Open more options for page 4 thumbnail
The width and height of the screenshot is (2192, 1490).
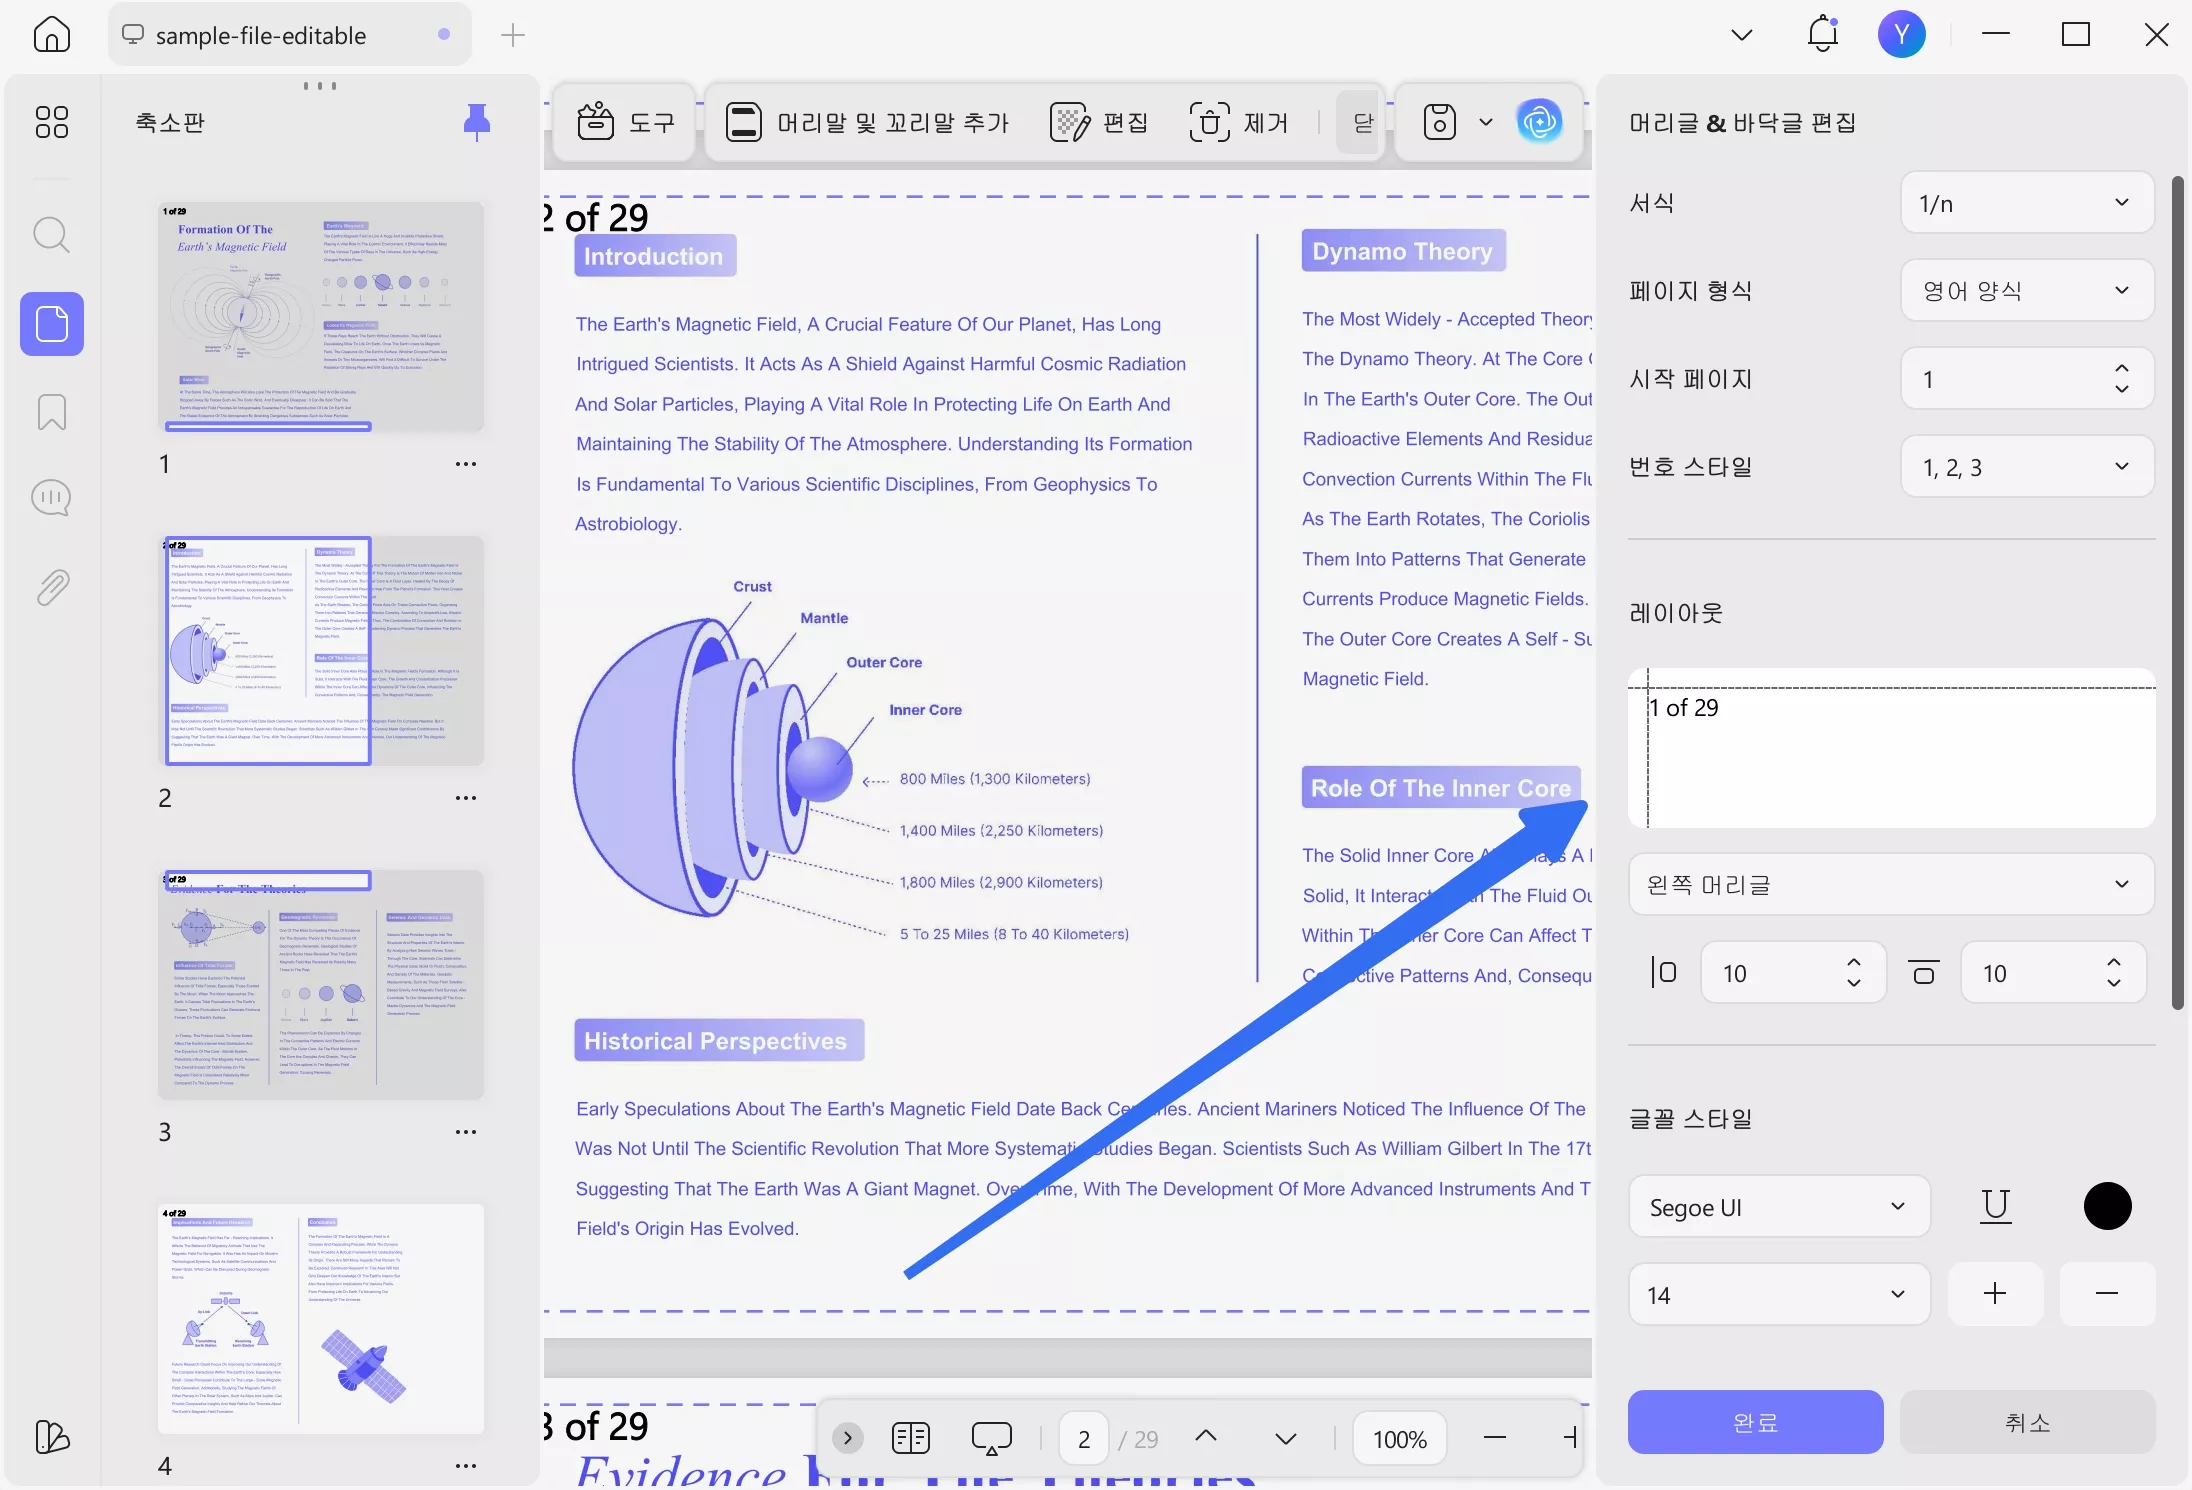(x=466, y=1466)
